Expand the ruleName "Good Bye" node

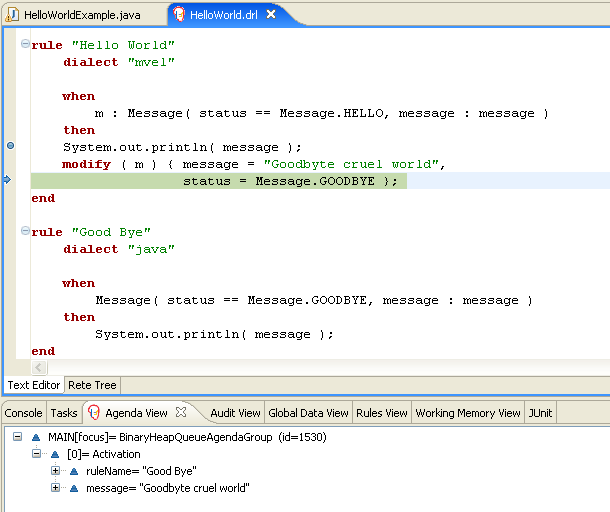[x=56, y=471]
